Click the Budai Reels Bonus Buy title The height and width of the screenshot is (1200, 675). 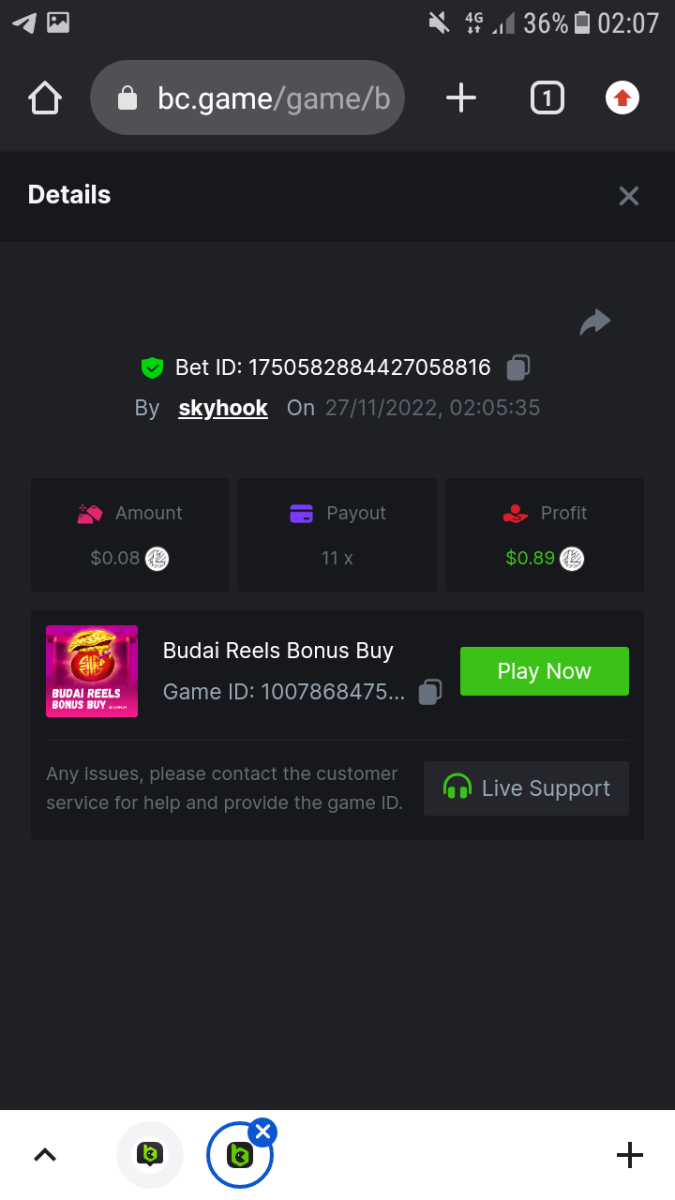pos(278,651)
